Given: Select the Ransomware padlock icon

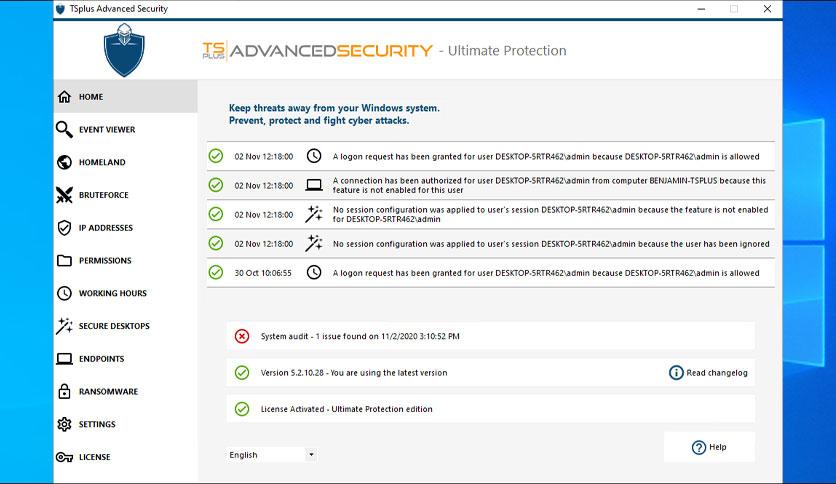Looking at the screenshot, I should pyautogui.click(x=64, y=391).
